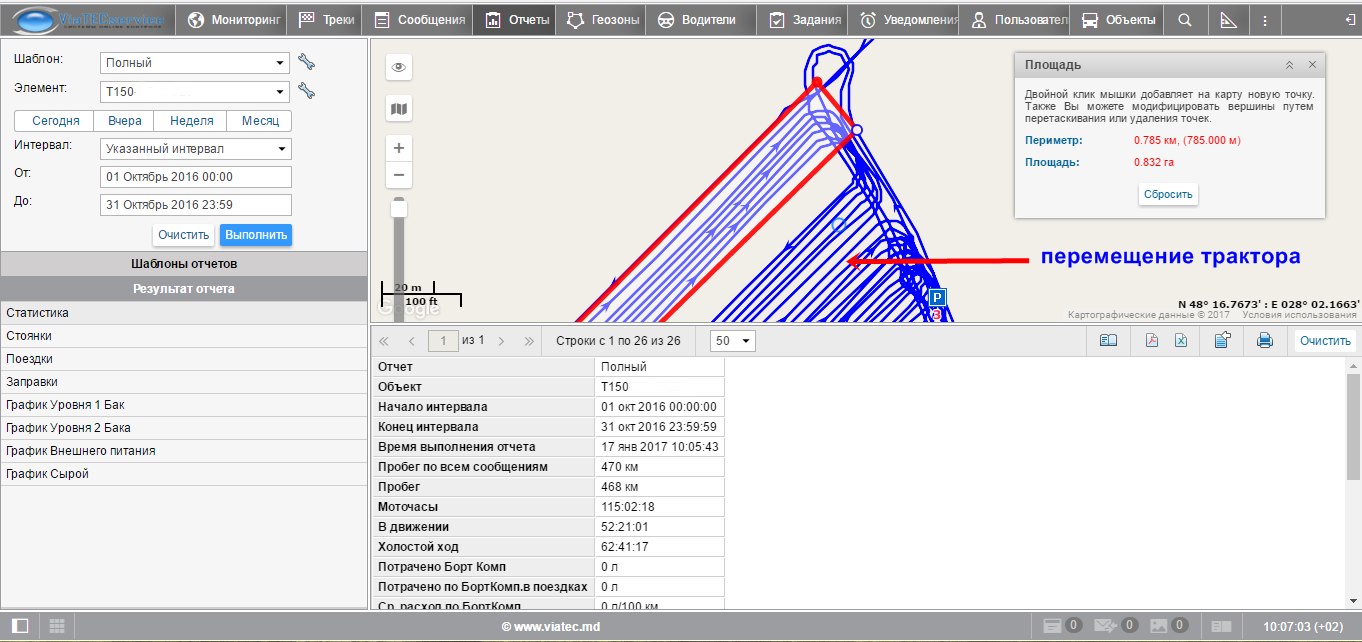
Task: Open the Мониторинг tab
Action: point(235,20)
